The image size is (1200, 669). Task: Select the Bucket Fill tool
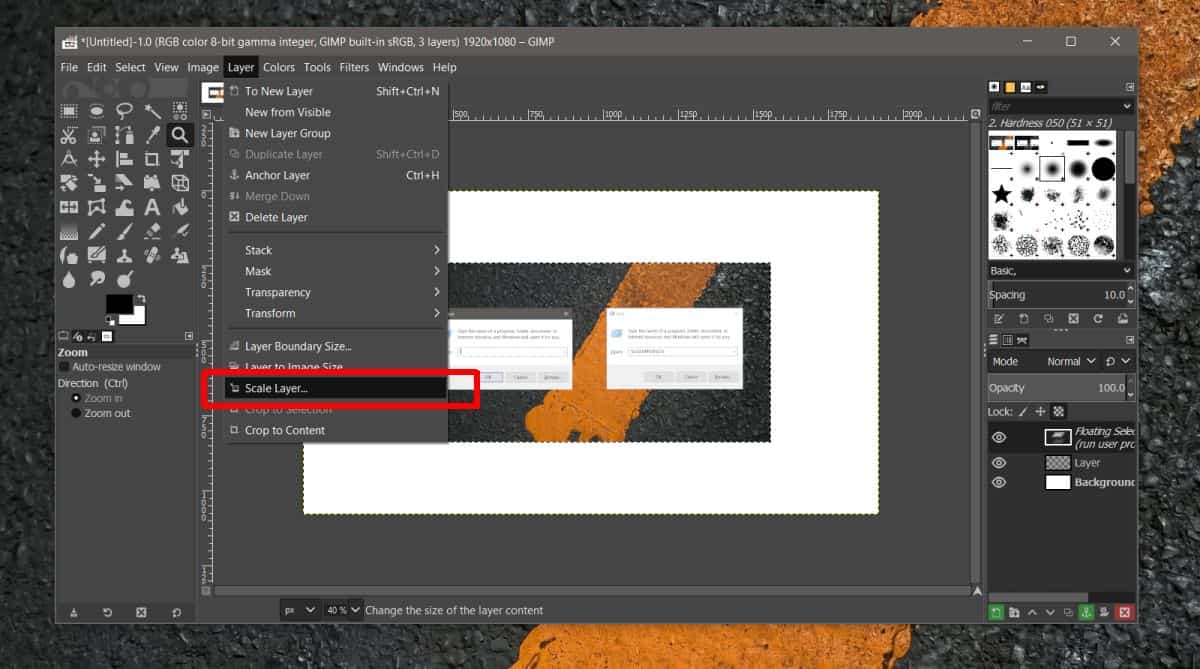click(180, 207)
